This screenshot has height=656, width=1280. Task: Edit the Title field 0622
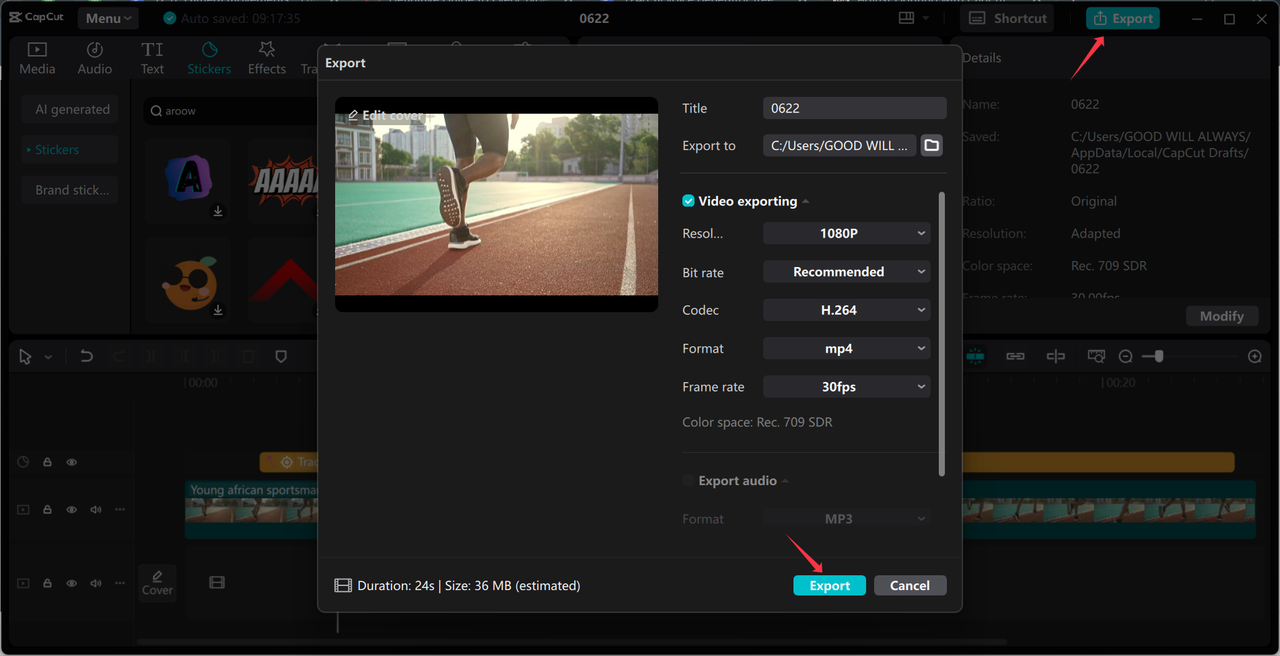click(854, 108)
